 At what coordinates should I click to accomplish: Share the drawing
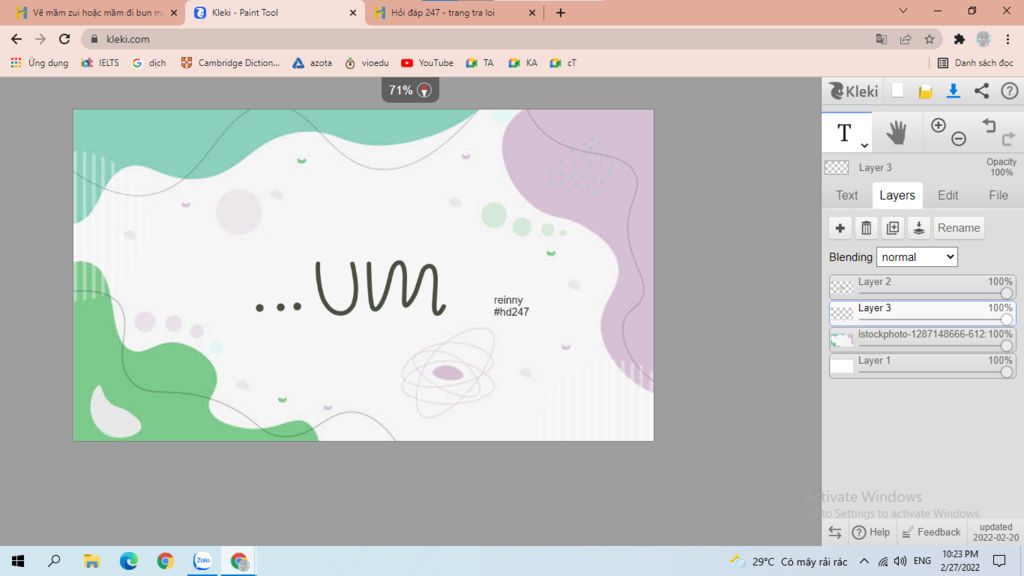point(982,91)
